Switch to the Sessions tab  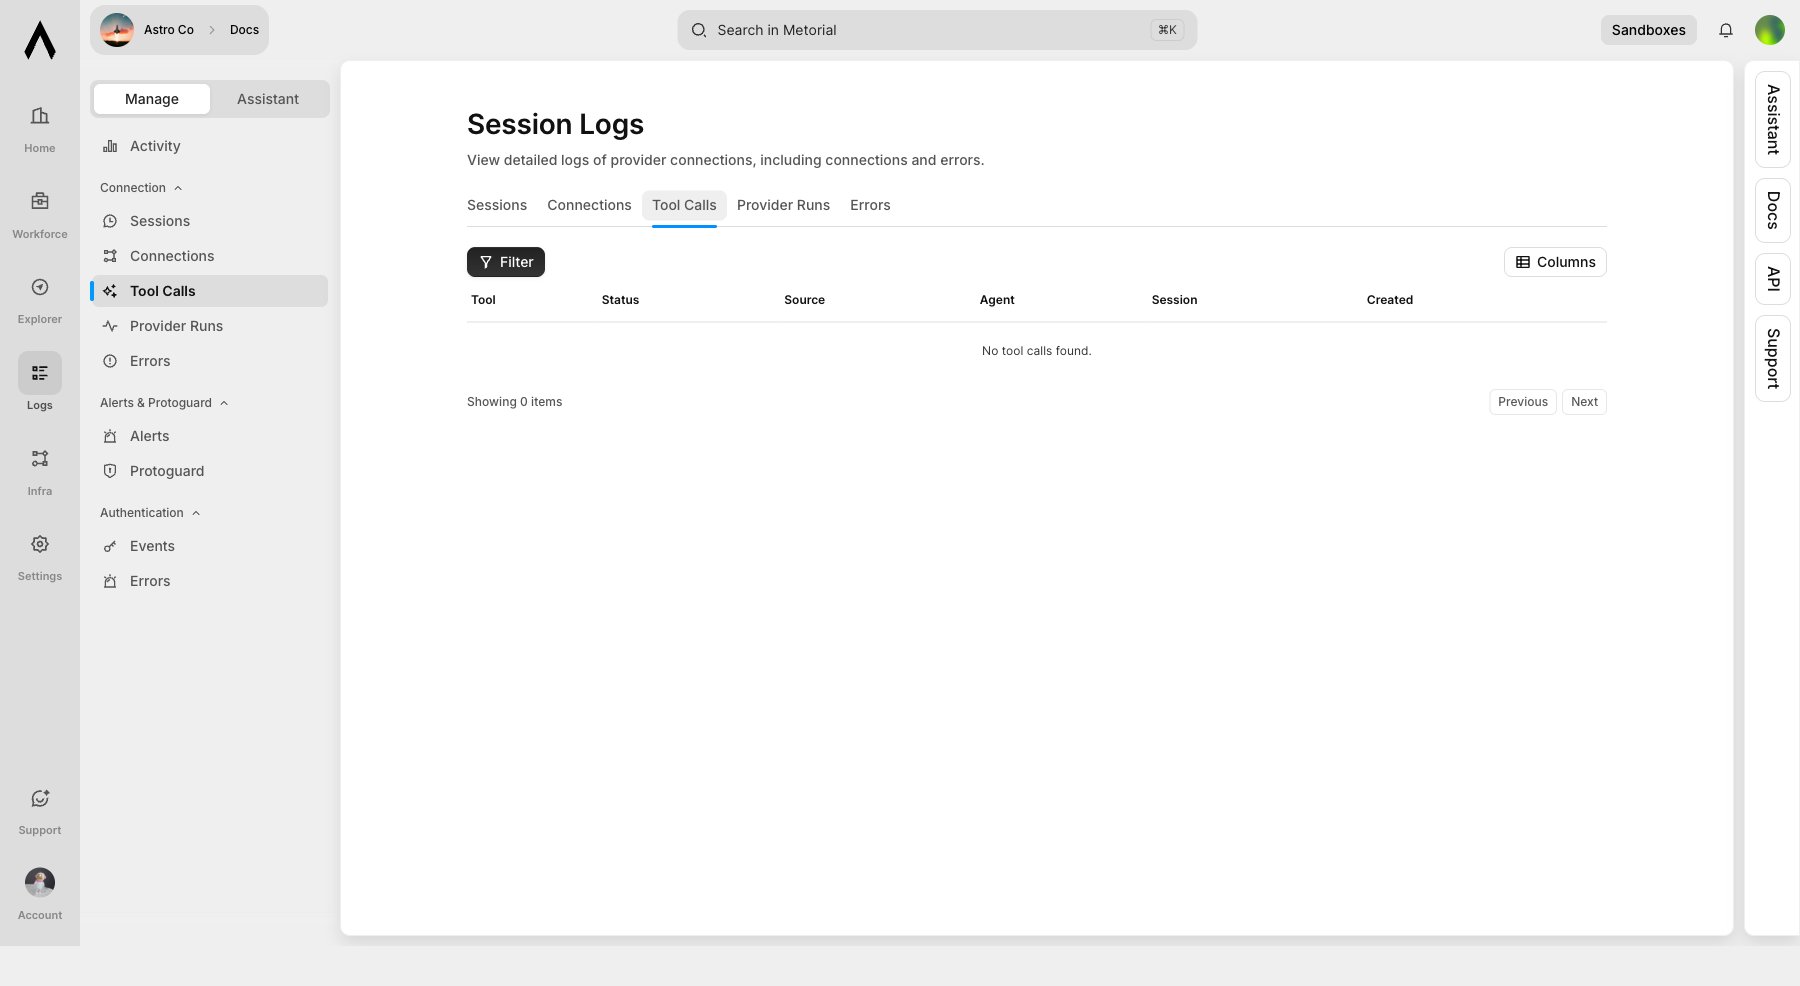497,205
